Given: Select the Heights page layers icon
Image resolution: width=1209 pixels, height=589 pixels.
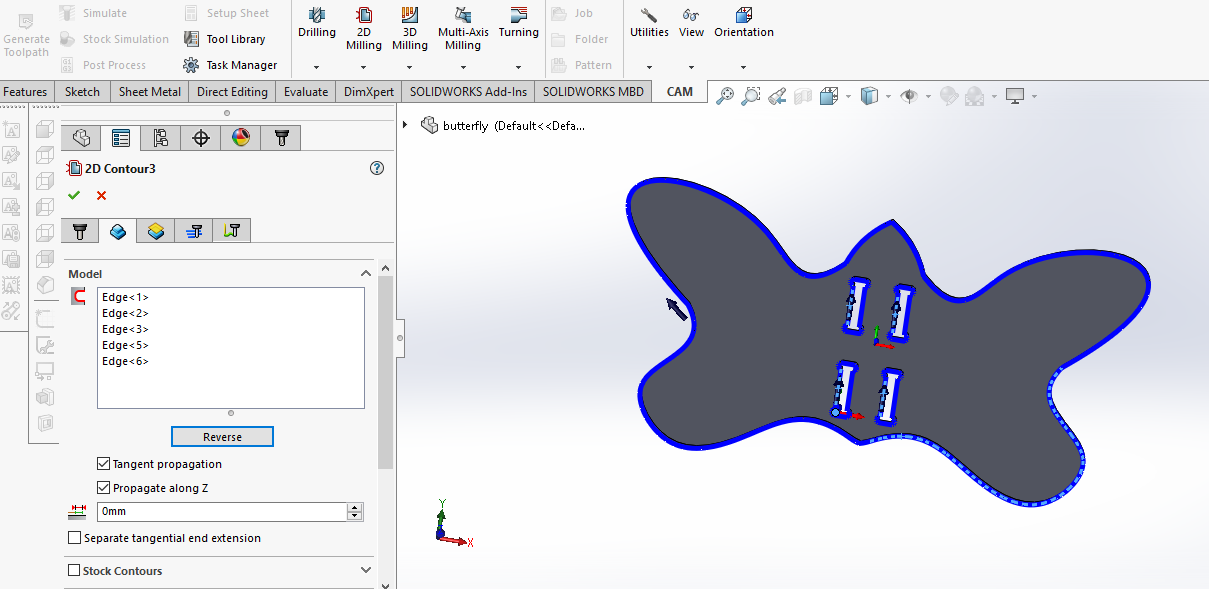Looking at the screenshot, I should (155, 231).
